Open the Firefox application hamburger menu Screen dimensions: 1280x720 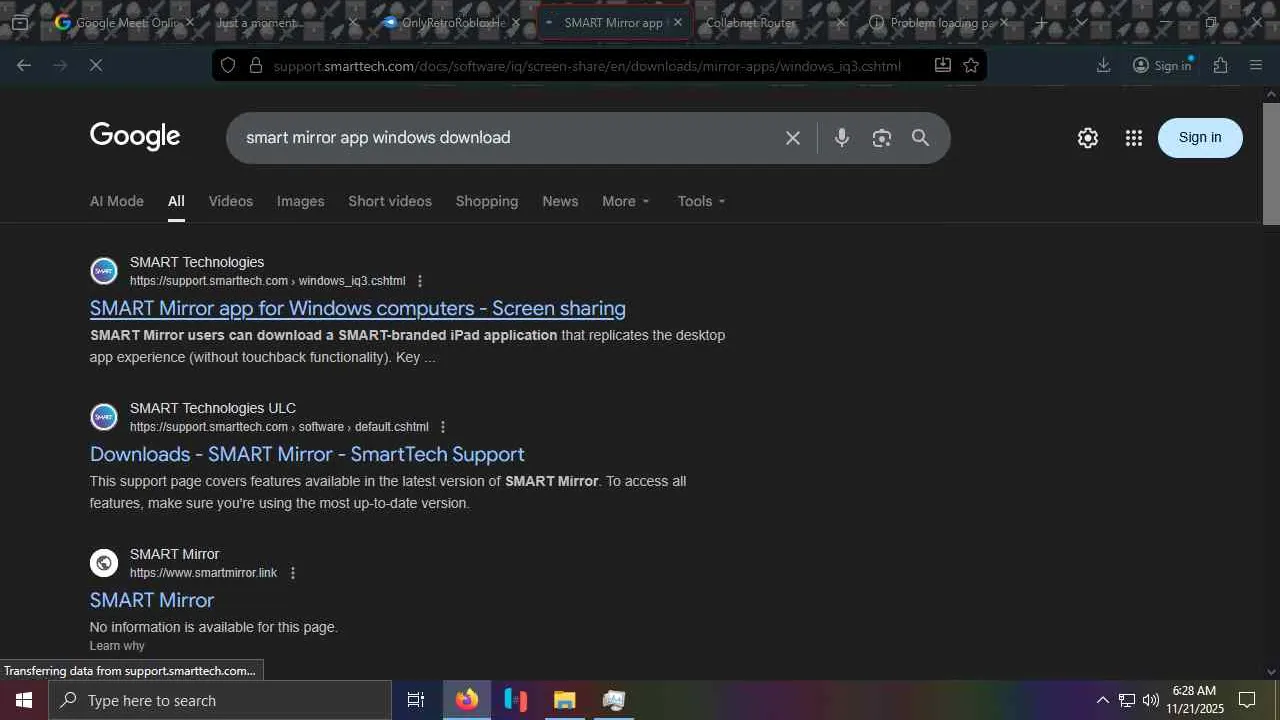pyautogui.click(x=1256, y=65)
